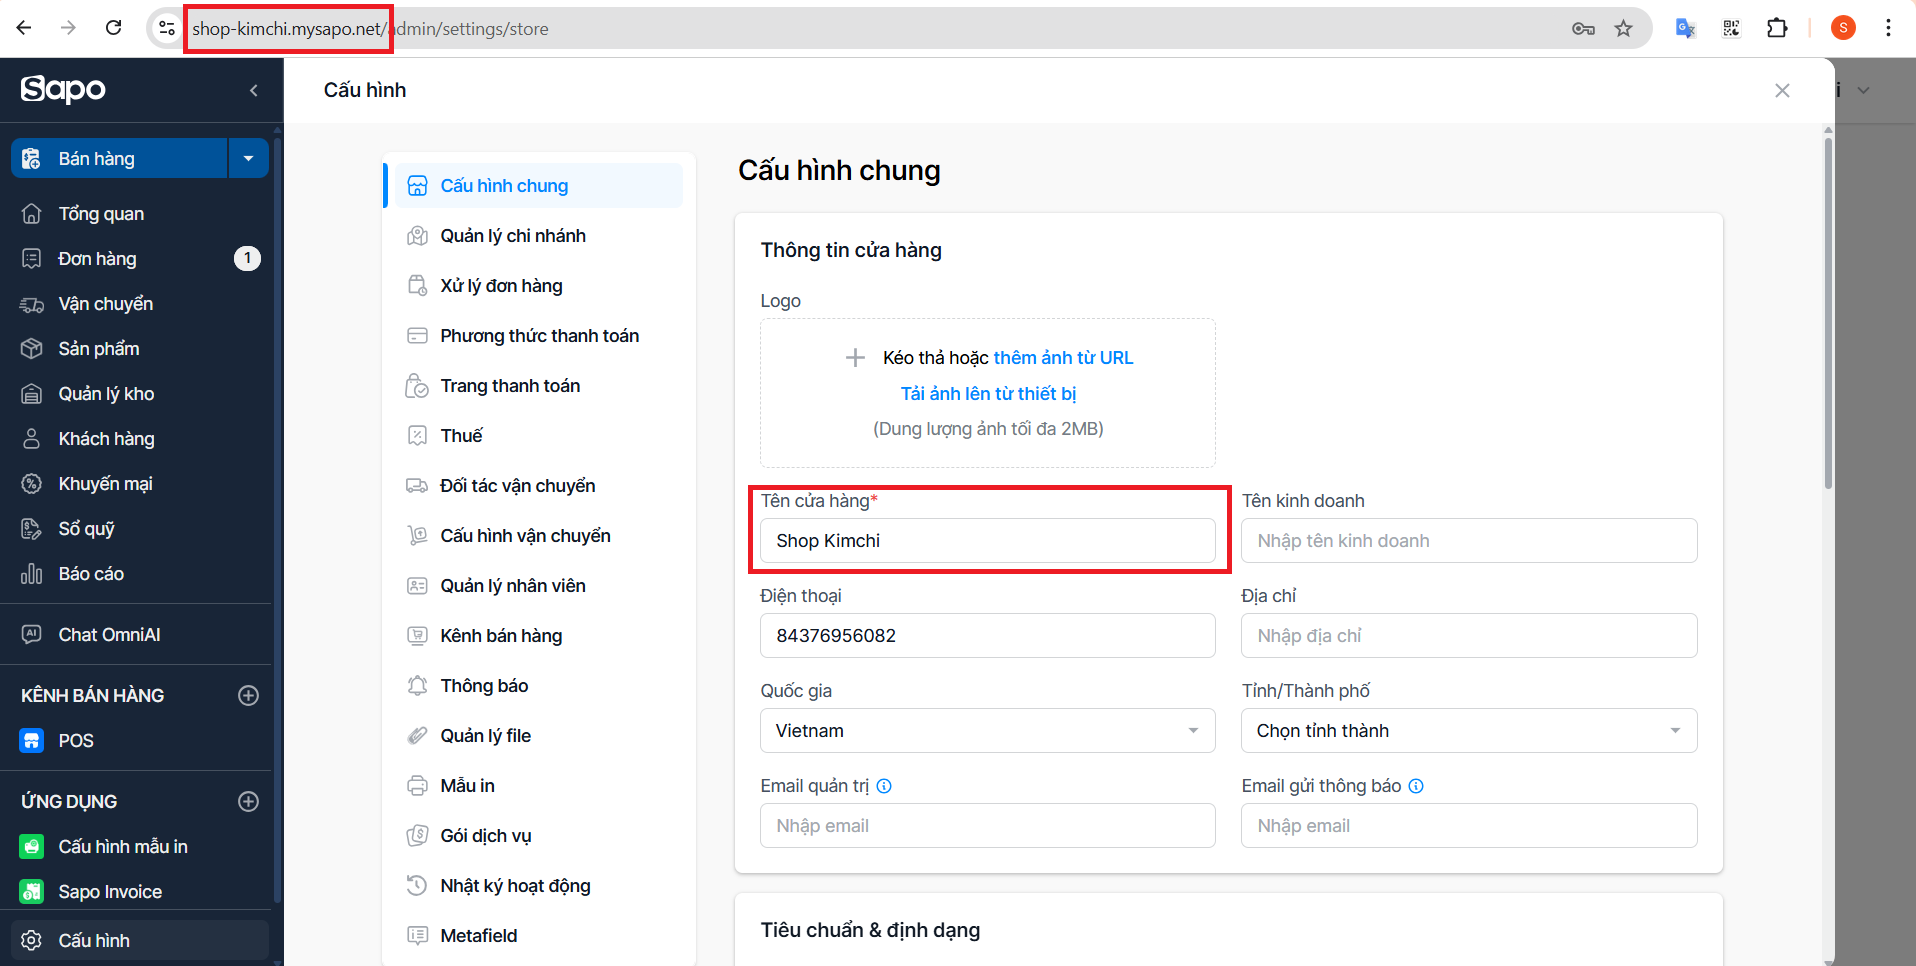Image resolution: width=1916 pixels, height=966 pixels.
Task: Click the Thông báo bell icon
Action: point(417,686)
